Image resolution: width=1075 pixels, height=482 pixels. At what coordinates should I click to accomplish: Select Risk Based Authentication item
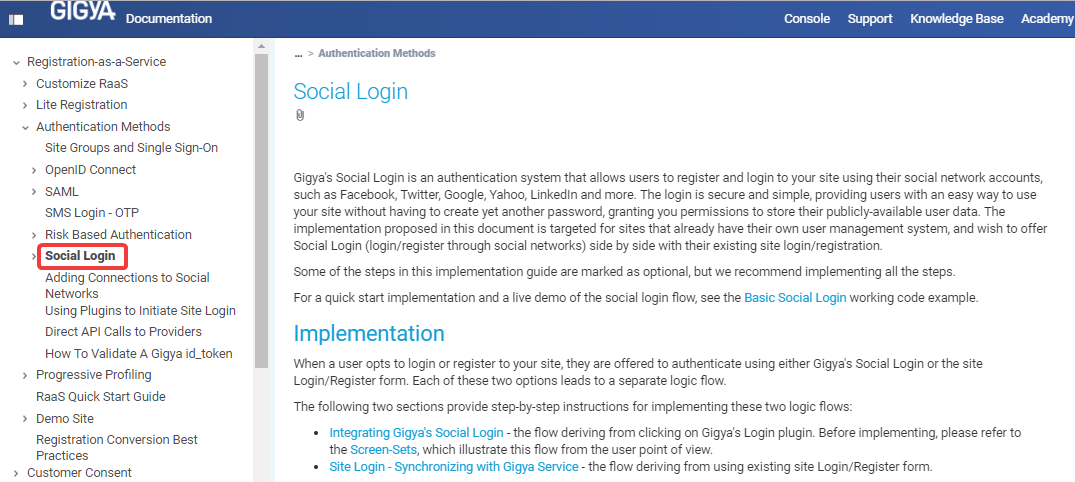[118, 234]
